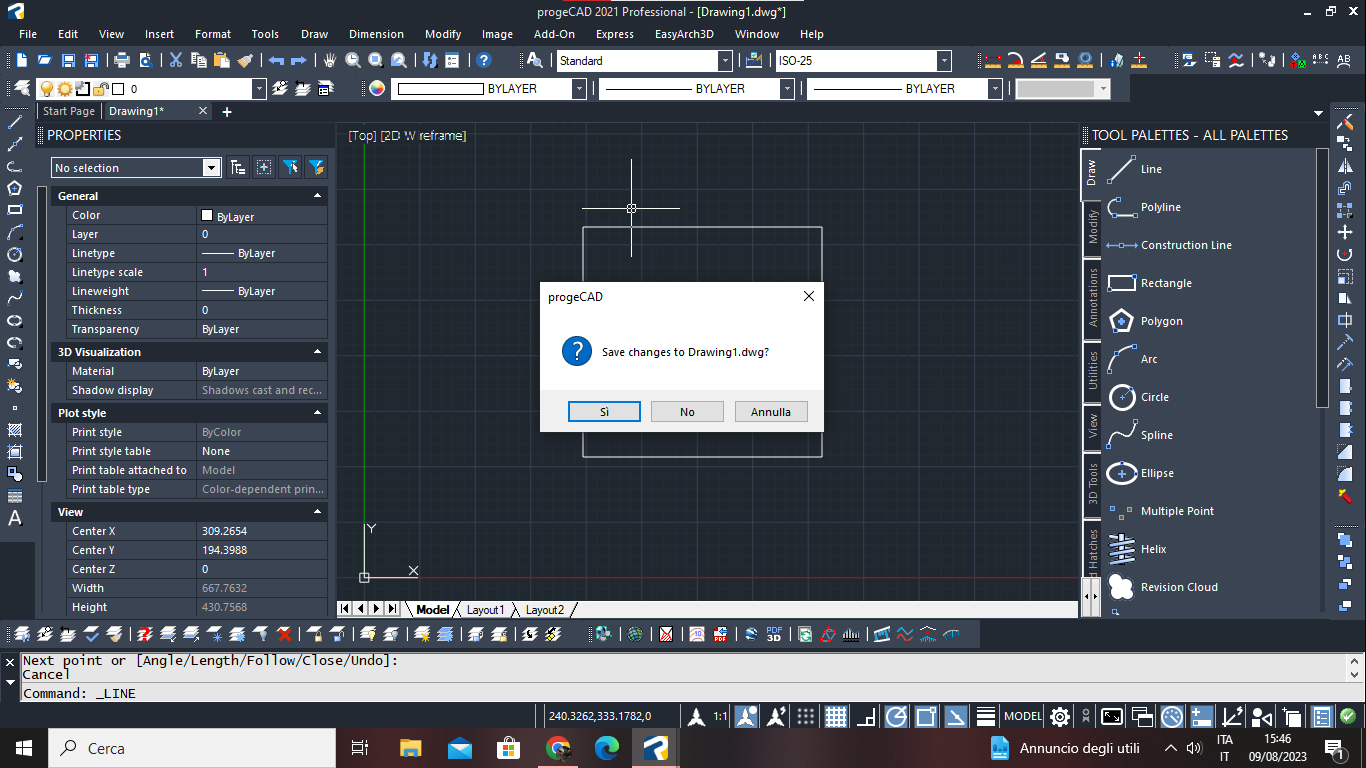Switch to the Start Page tab
The height and width of the screenshot is (768, 1366).
tap(69, 111)
